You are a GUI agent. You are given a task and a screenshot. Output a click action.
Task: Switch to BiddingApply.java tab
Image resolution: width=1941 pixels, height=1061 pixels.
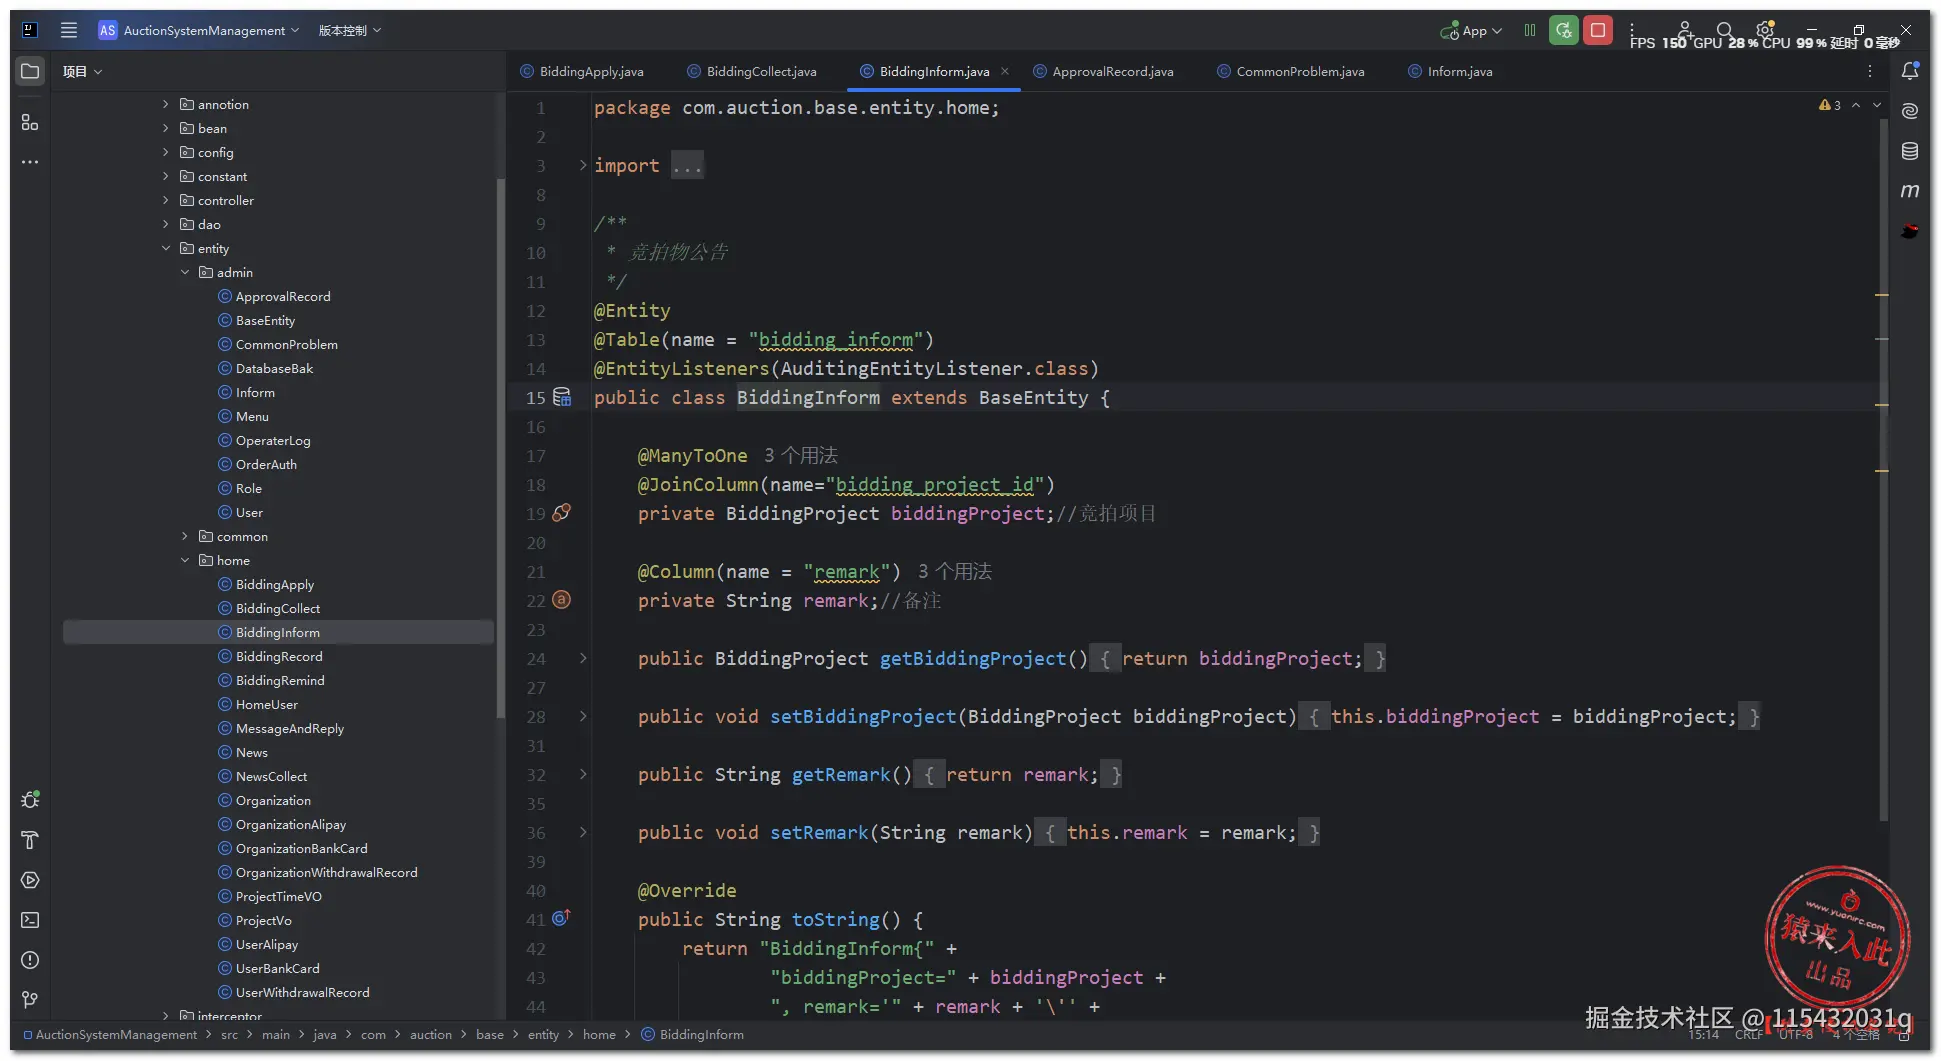582,71
